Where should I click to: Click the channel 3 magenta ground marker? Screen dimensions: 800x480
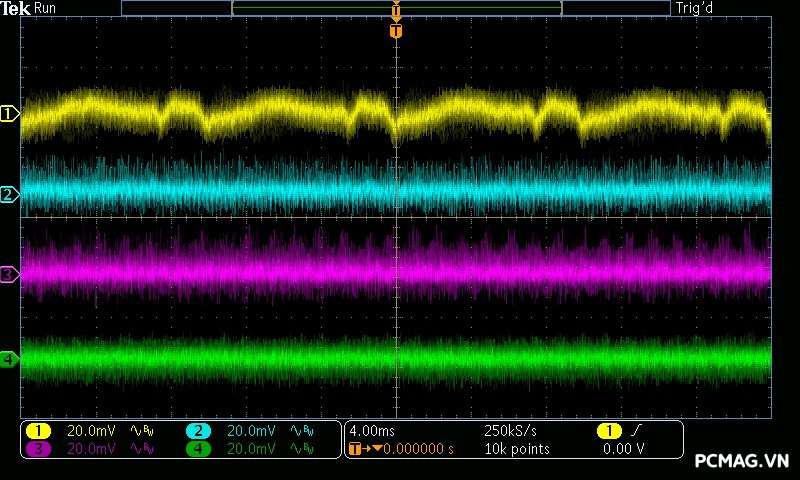(x=9, y=273)
